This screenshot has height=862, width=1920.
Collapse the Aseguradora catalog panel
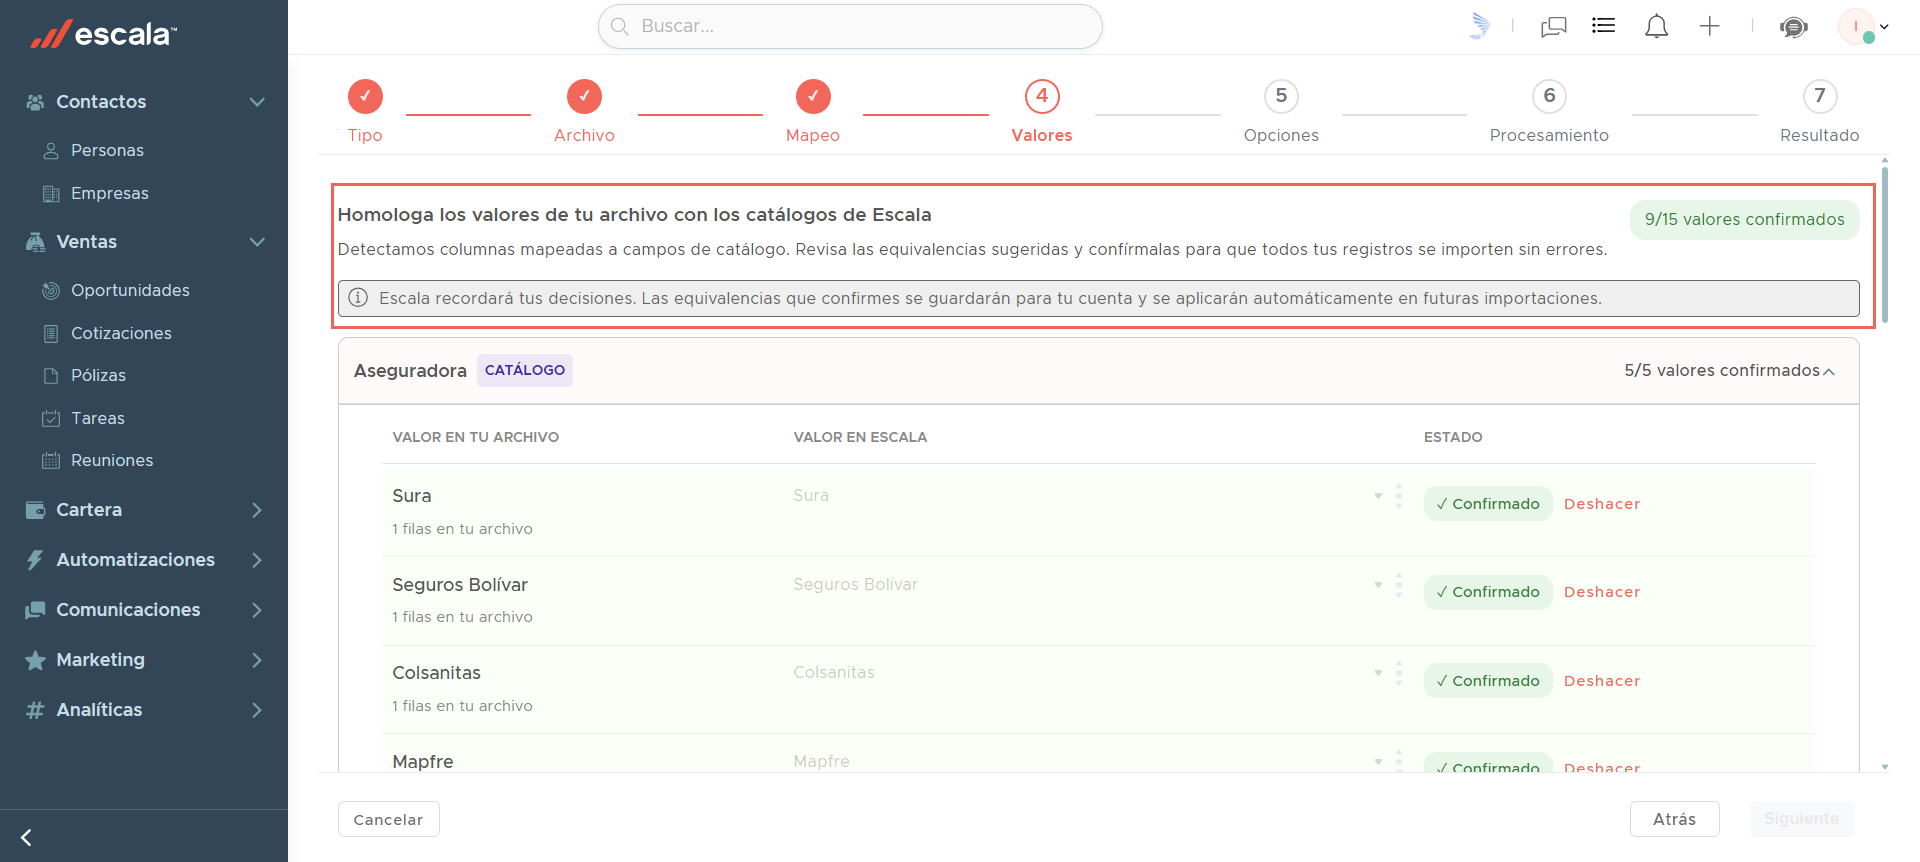tap(1829, 371)
